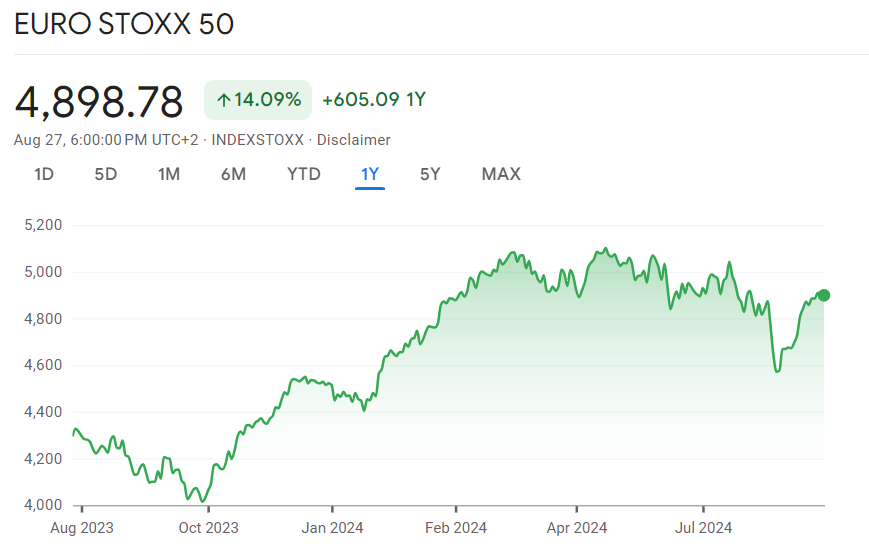
Task: Click the 4,200 y-axis label
Action: [x=43, y=458]
